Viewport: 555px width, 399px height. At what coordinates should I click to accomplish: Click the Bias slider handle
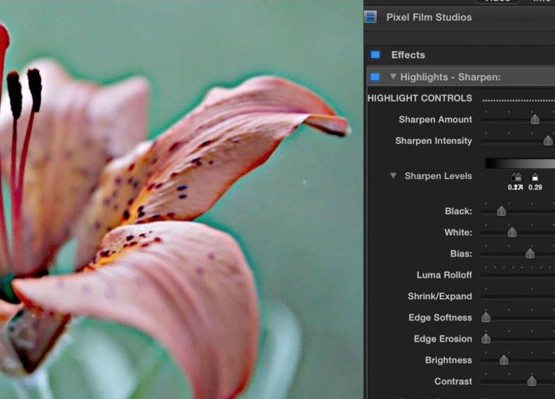pyautogui.click(x=530, y=254)
